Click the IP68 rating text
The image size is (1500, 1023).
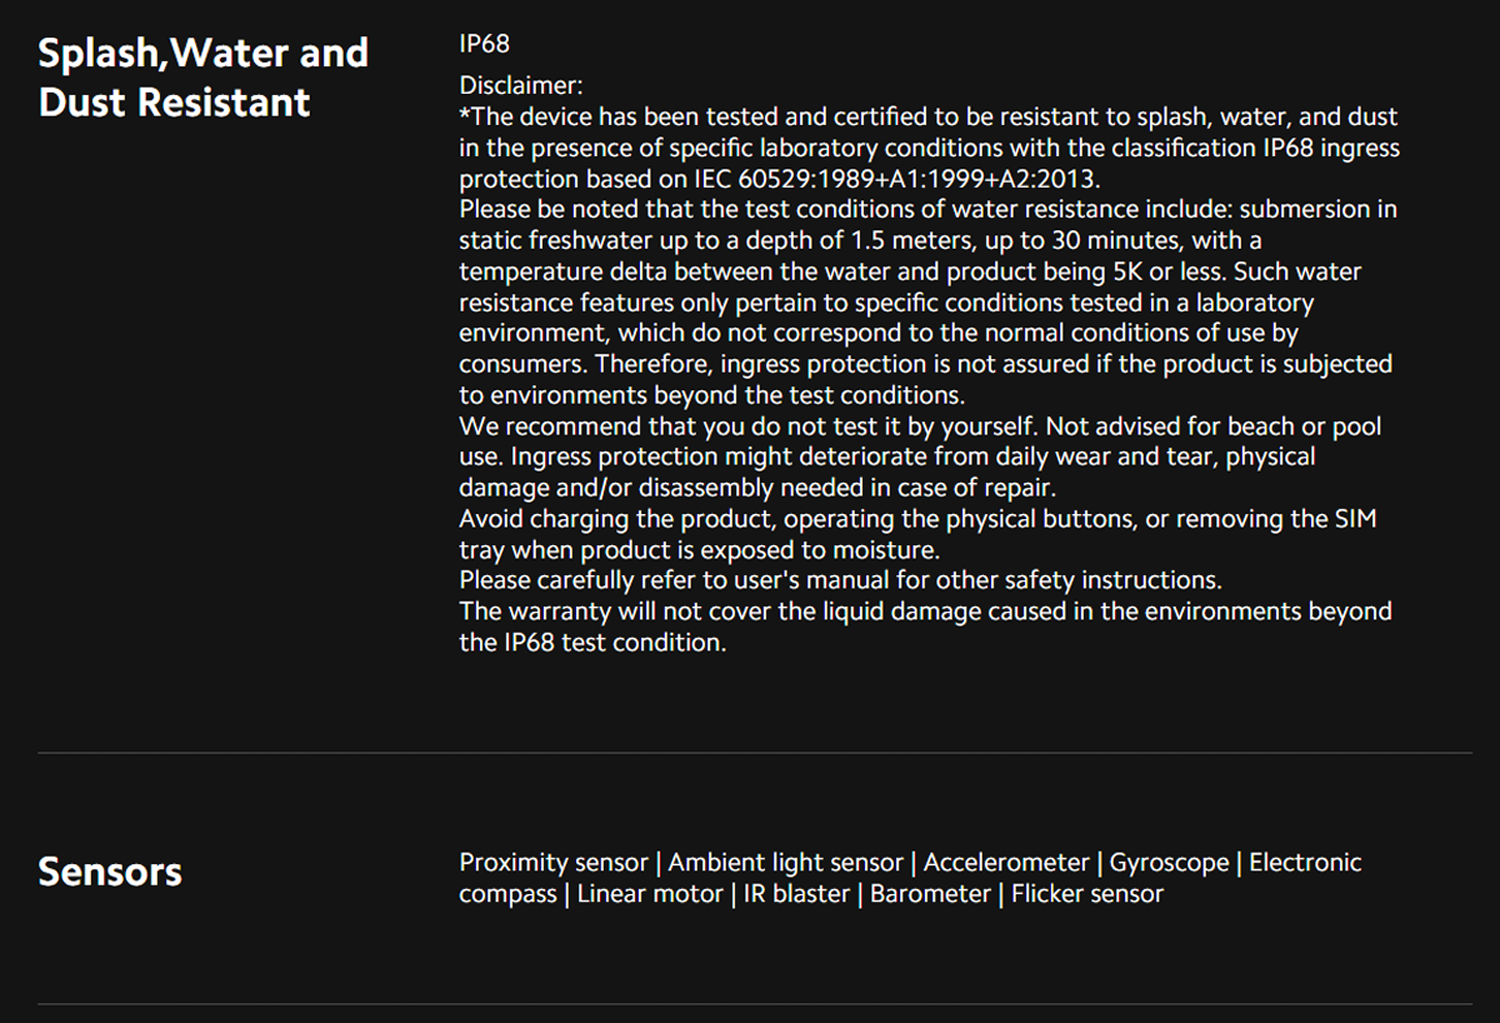pos(484,44)
